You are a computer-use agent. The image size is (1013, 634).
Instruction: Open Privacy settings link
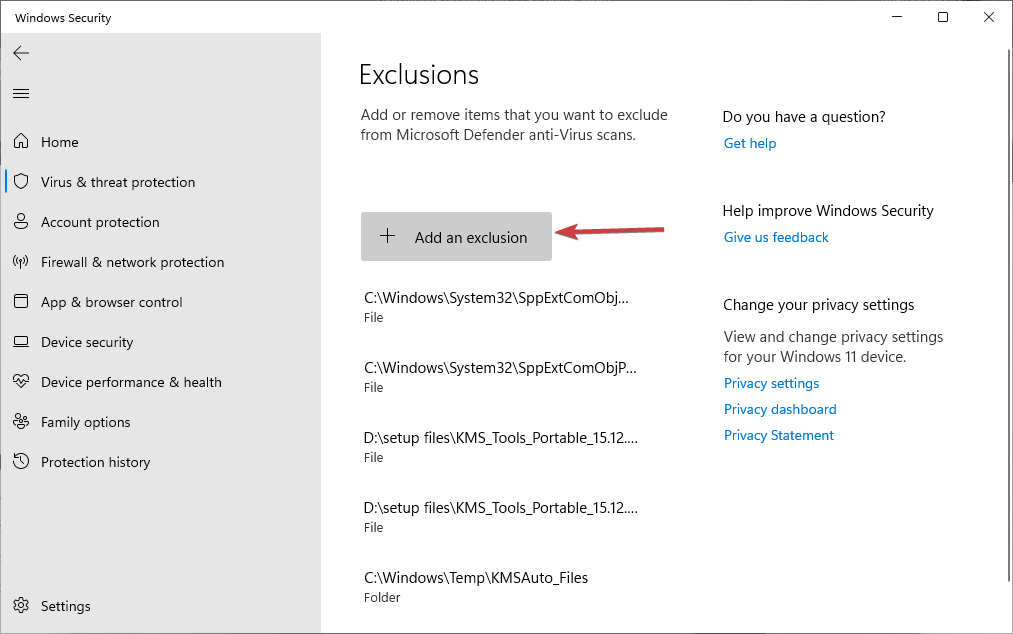point(771,383)
